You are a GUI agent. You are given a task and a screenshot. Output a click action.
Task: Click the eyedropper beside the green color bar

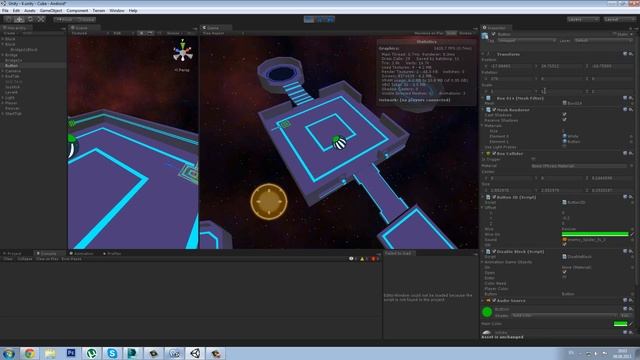[632, 234]
